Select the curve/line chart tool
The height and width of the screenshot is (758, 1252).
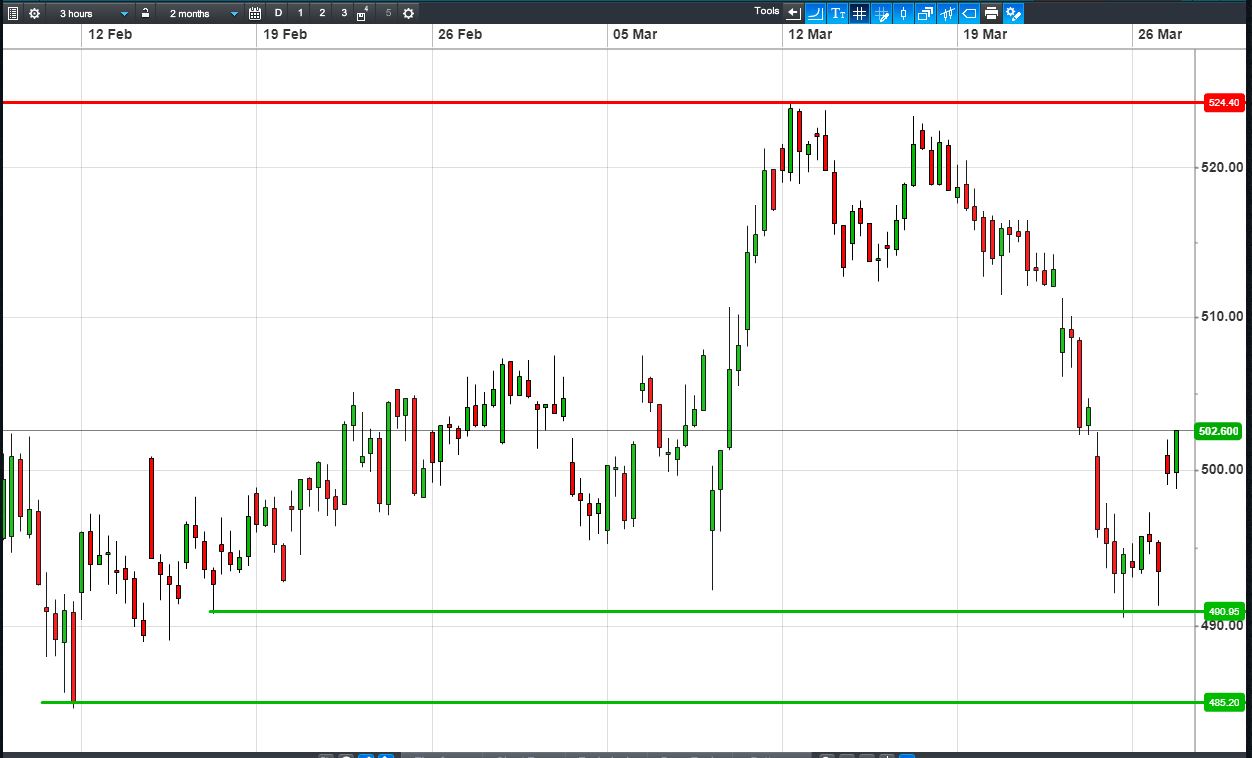pyautogui.click(x=815, y=13)
